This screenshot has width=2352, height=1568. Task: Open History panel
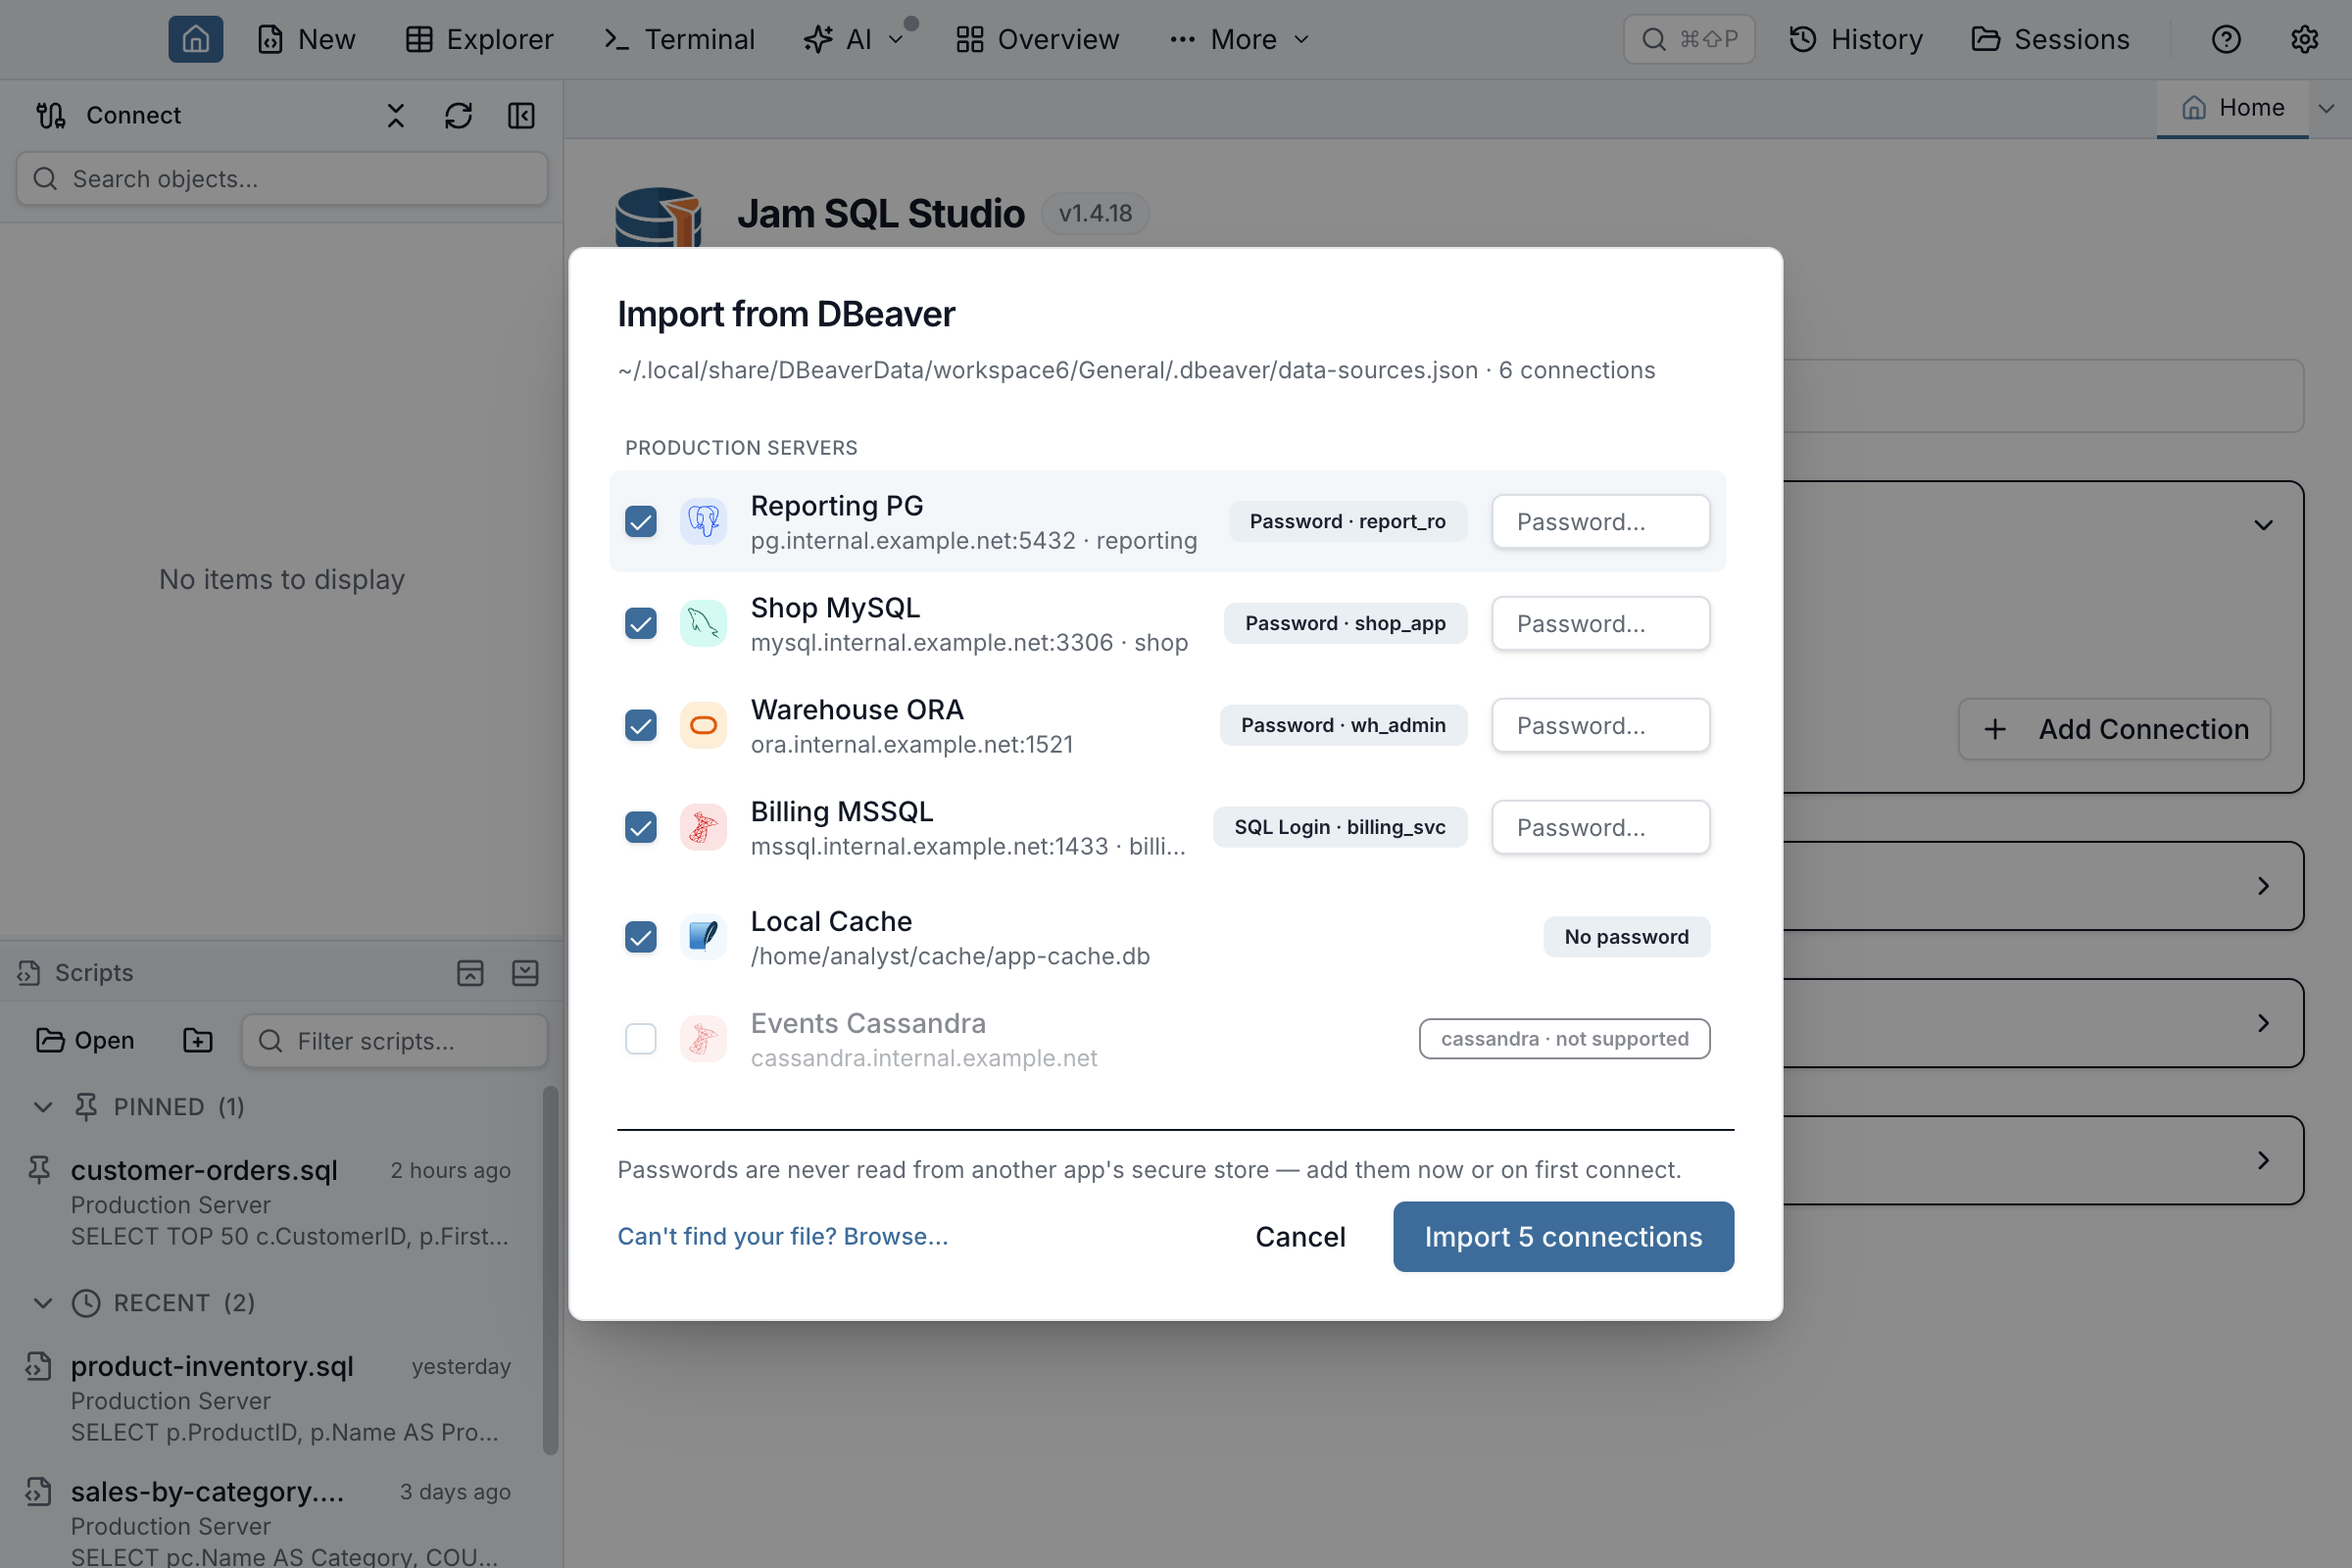1855,39
